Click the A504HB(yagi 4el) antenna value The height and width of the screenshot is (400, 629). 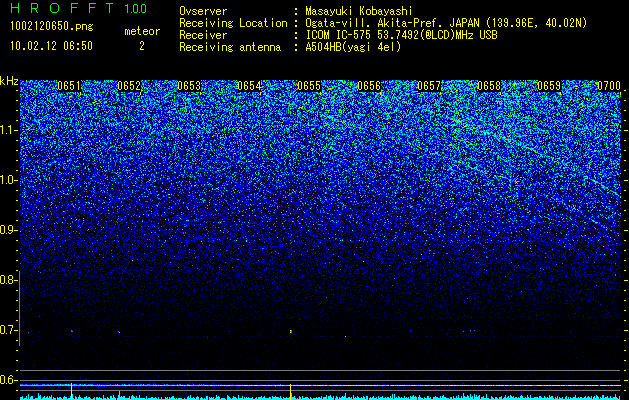pyautogui.click(x=353, y=47)
